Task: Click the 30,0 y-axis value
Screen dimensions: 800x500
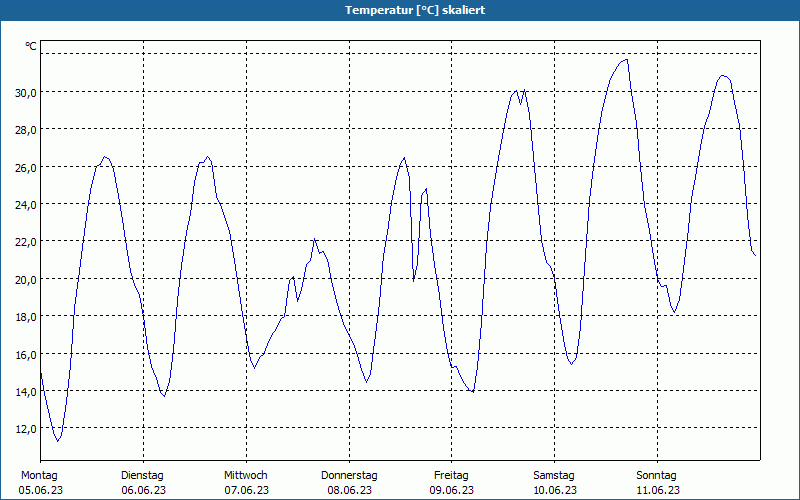Action: point(25,92)
